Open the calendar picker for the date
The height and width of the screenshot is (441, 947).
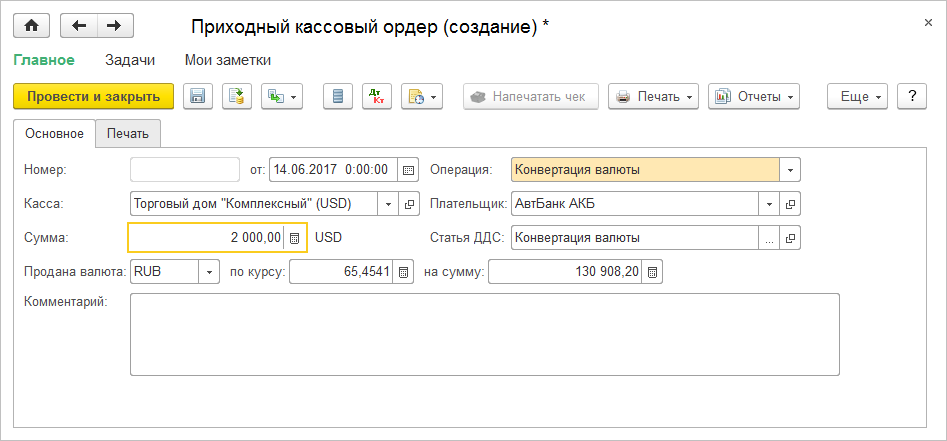[x=408, y=170]
